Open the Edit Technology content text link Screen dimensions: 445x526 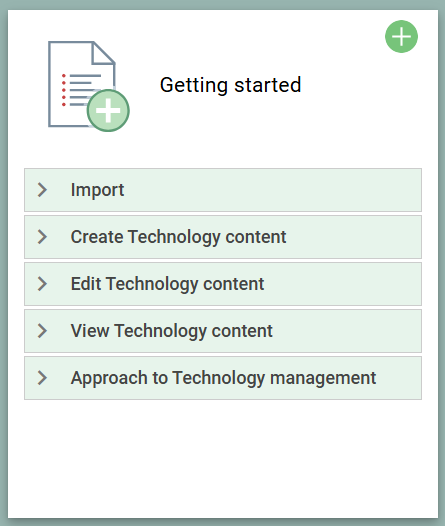pyautogui.click(x=167, y=284)
